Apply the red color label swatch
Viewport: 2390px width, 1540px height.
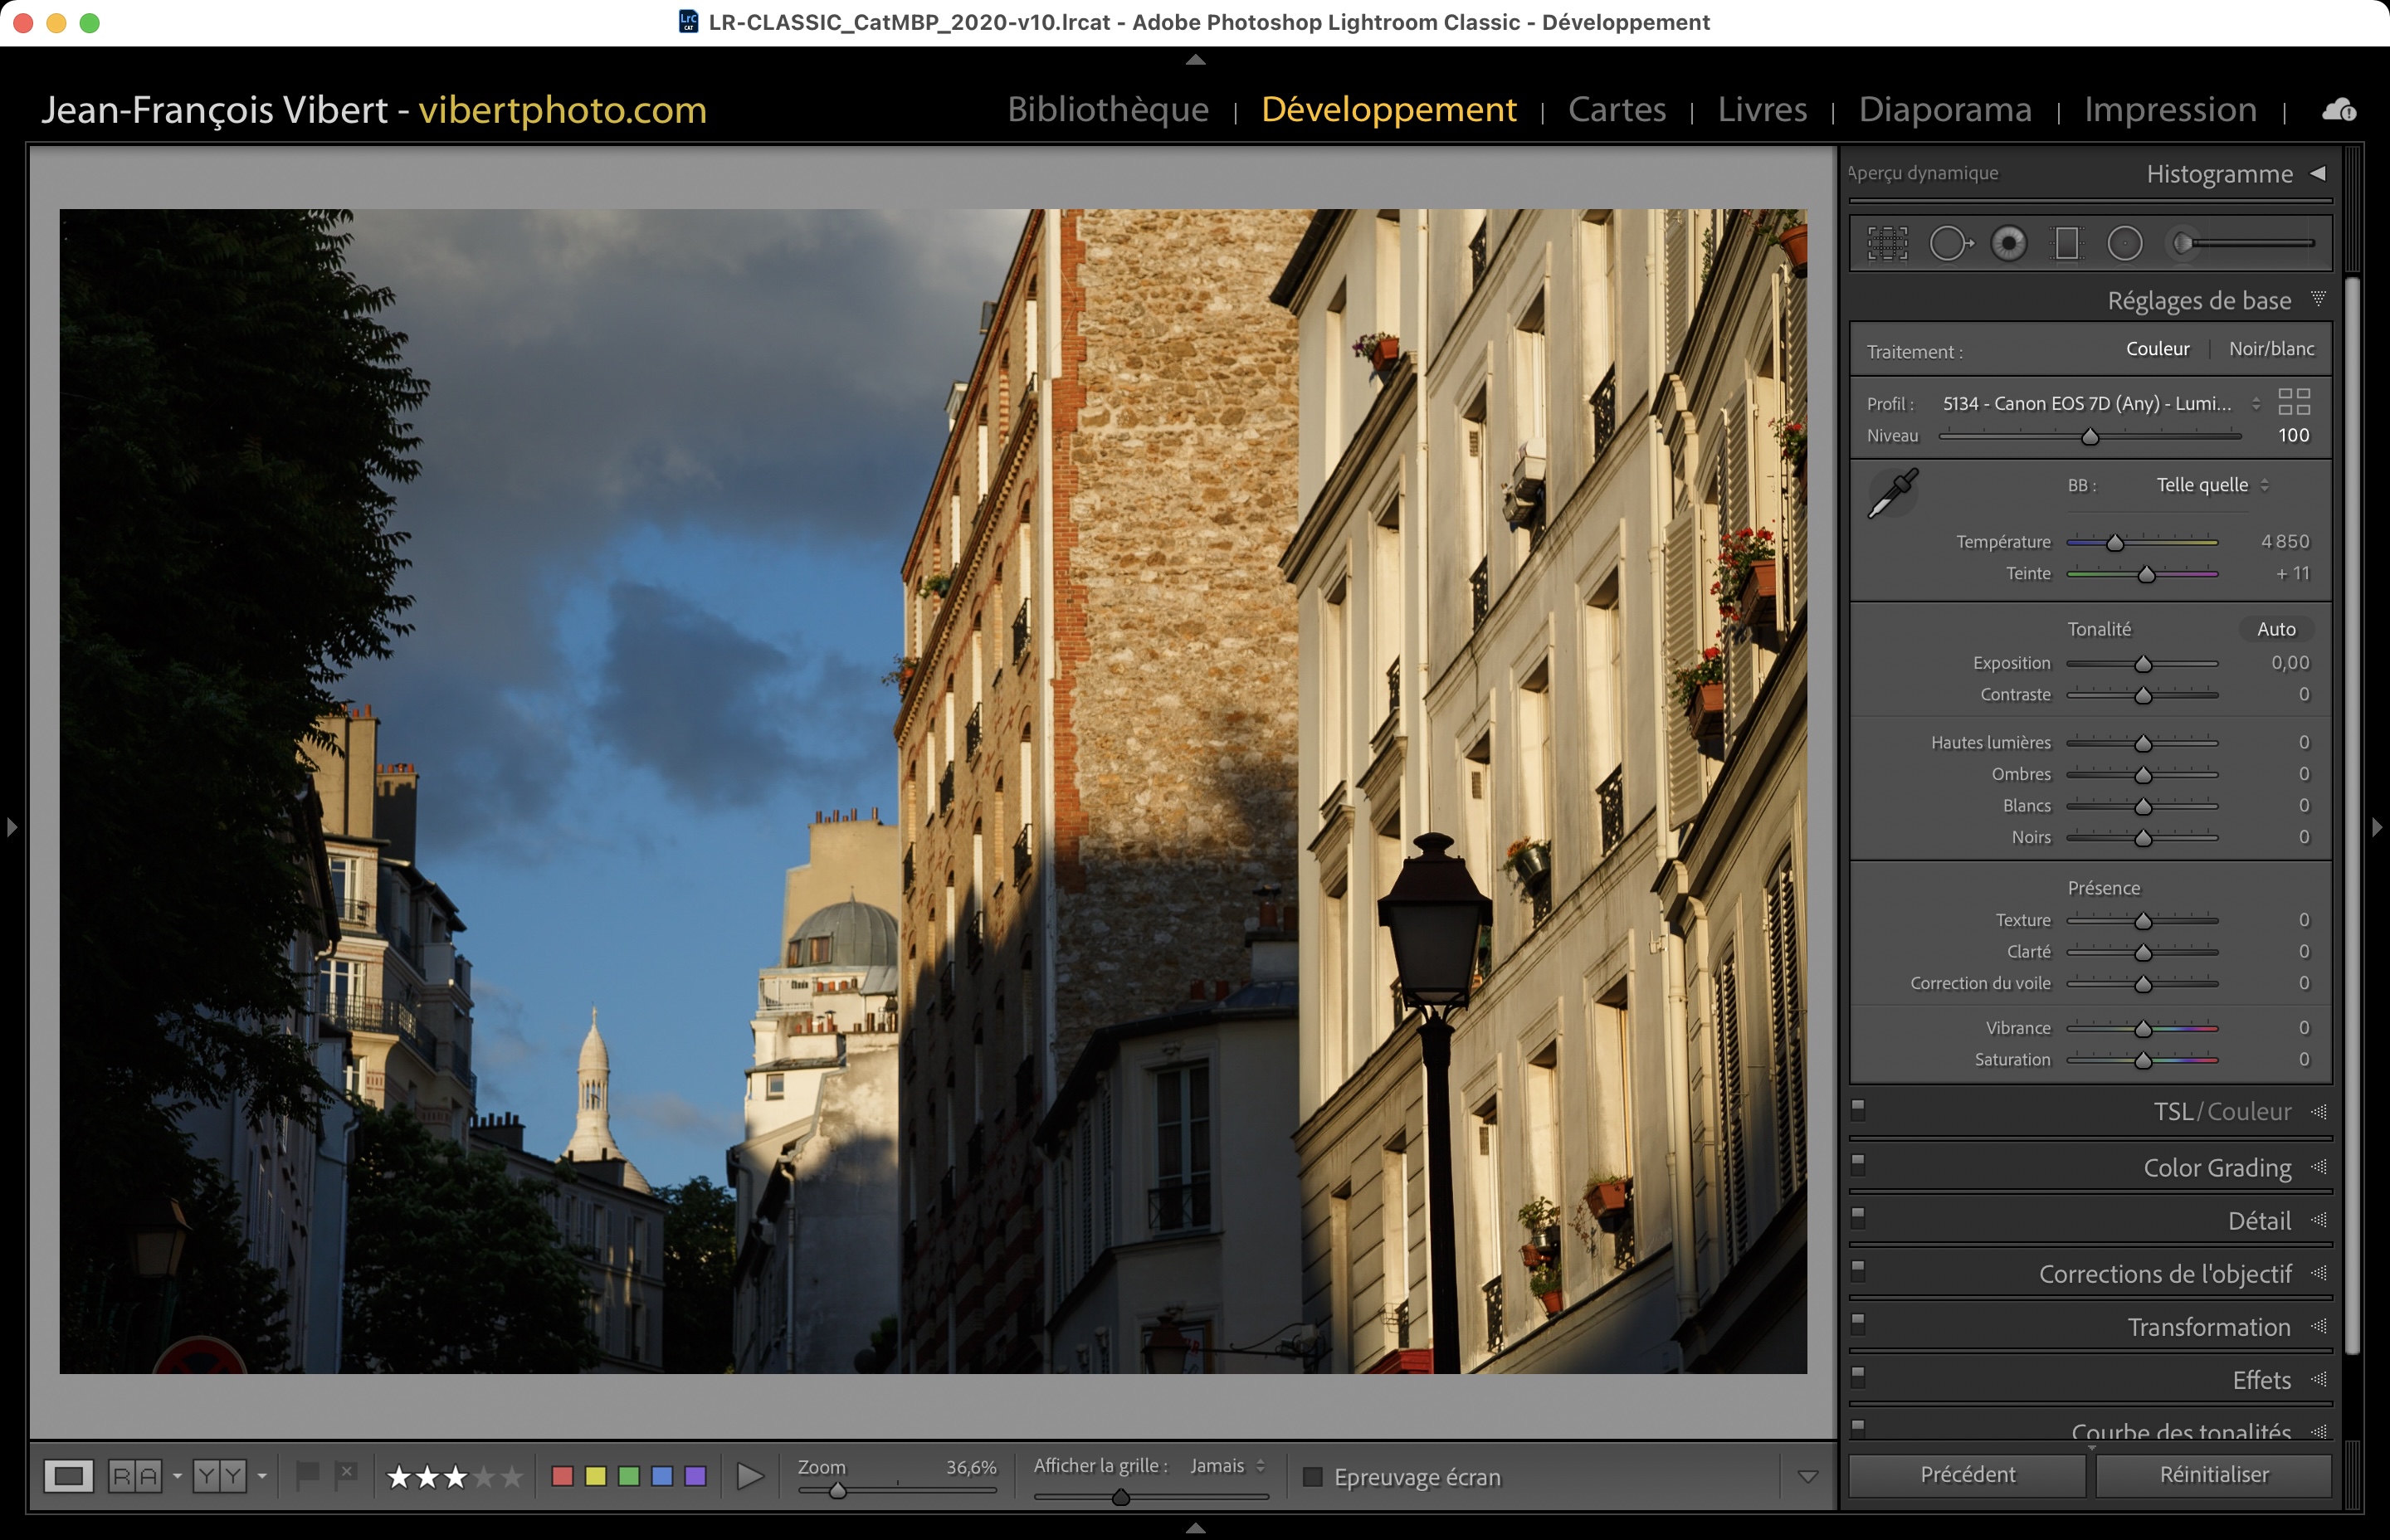point(562,1476)
